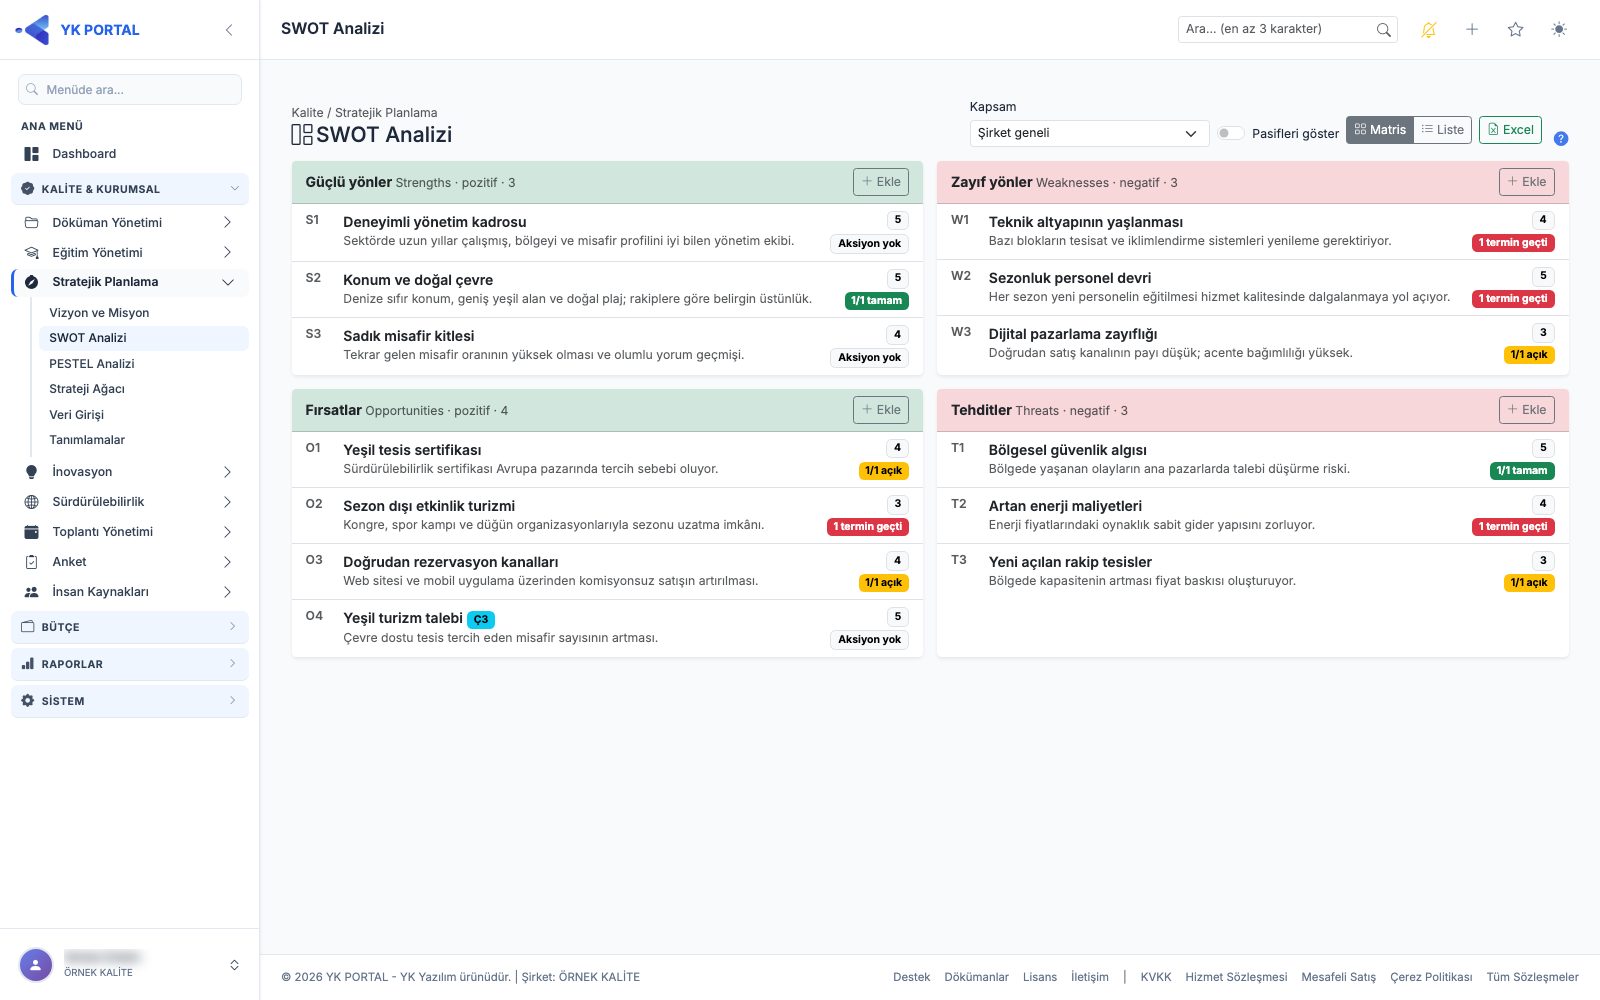
Task: Click the plus icon in top bar
Action: pyautogui.click(x=1472, y=30)
